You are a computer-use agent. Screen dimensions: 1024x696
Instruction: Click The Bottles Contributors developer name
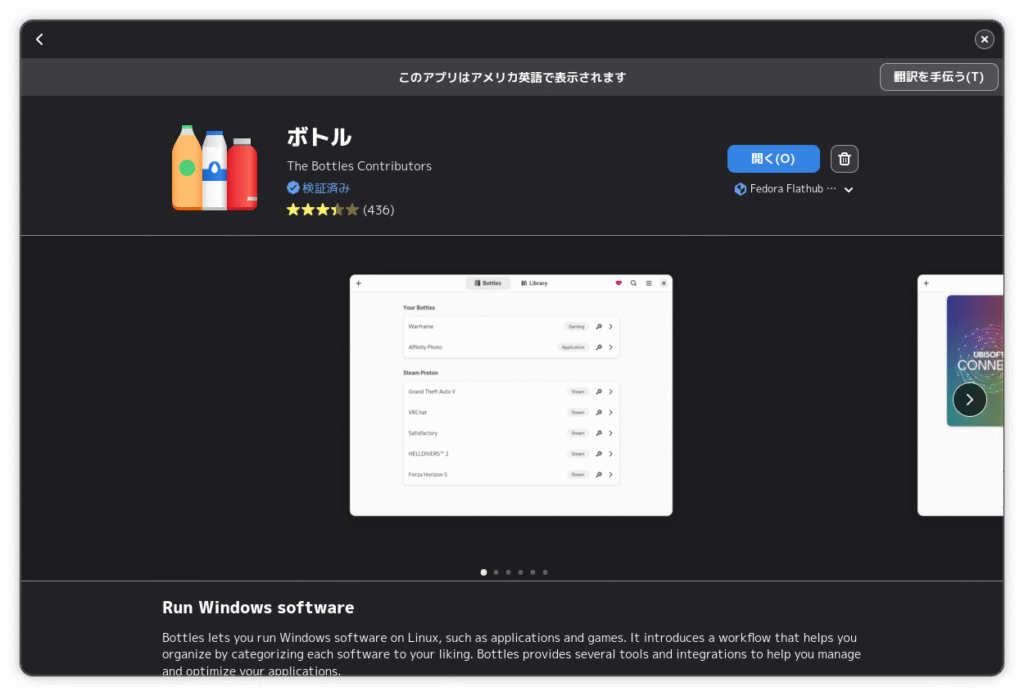click(359, 166)
